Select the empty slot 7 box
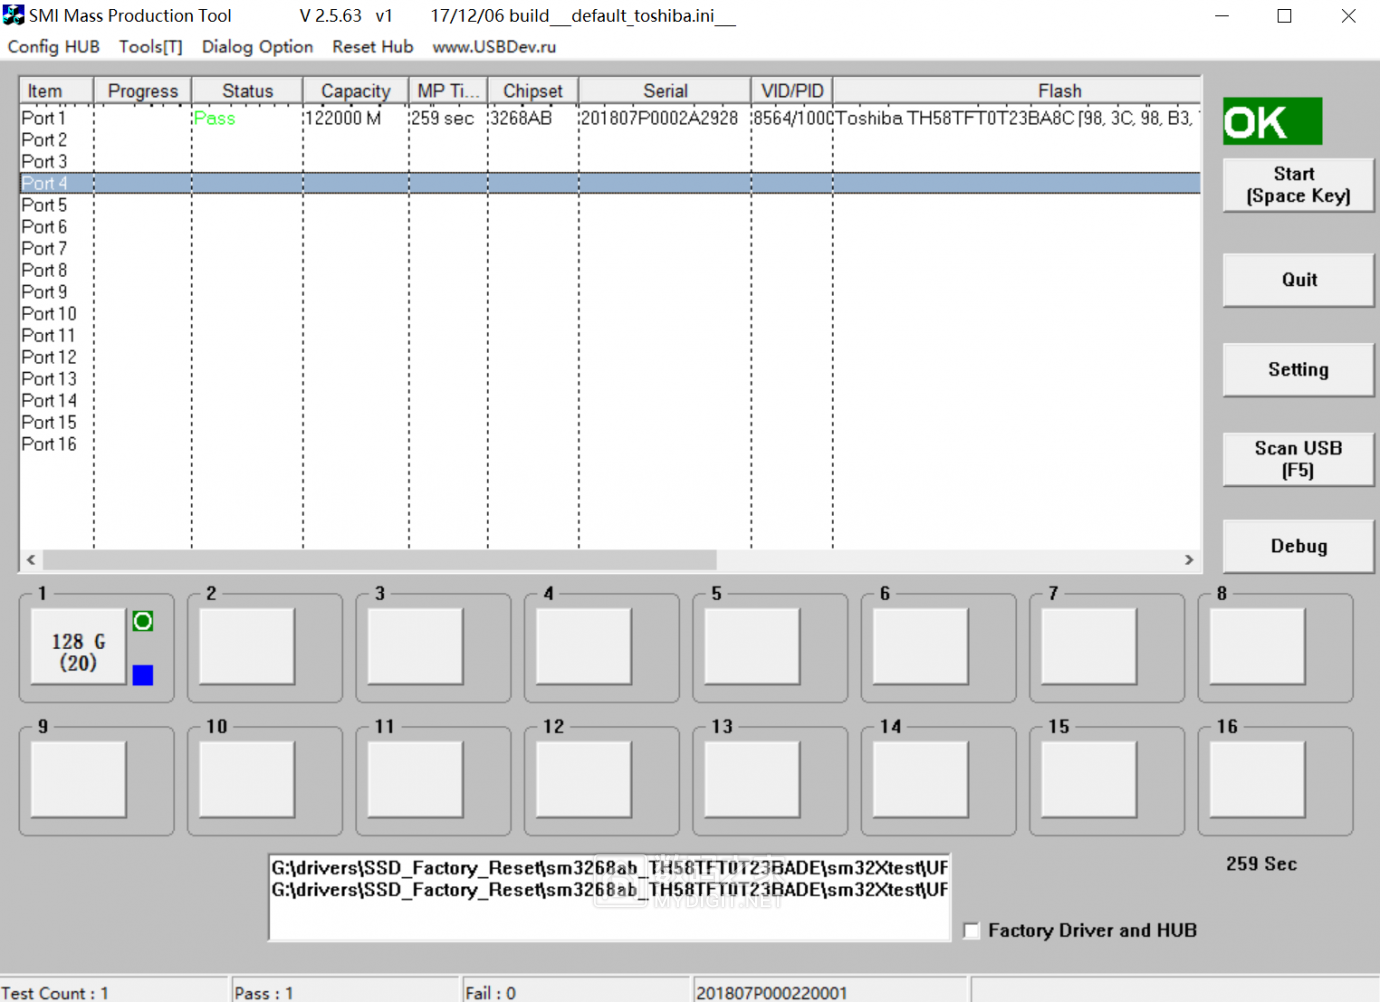Viewport: 1380px width, 1002px height. pyautogui.click(x=1089, y=647)
